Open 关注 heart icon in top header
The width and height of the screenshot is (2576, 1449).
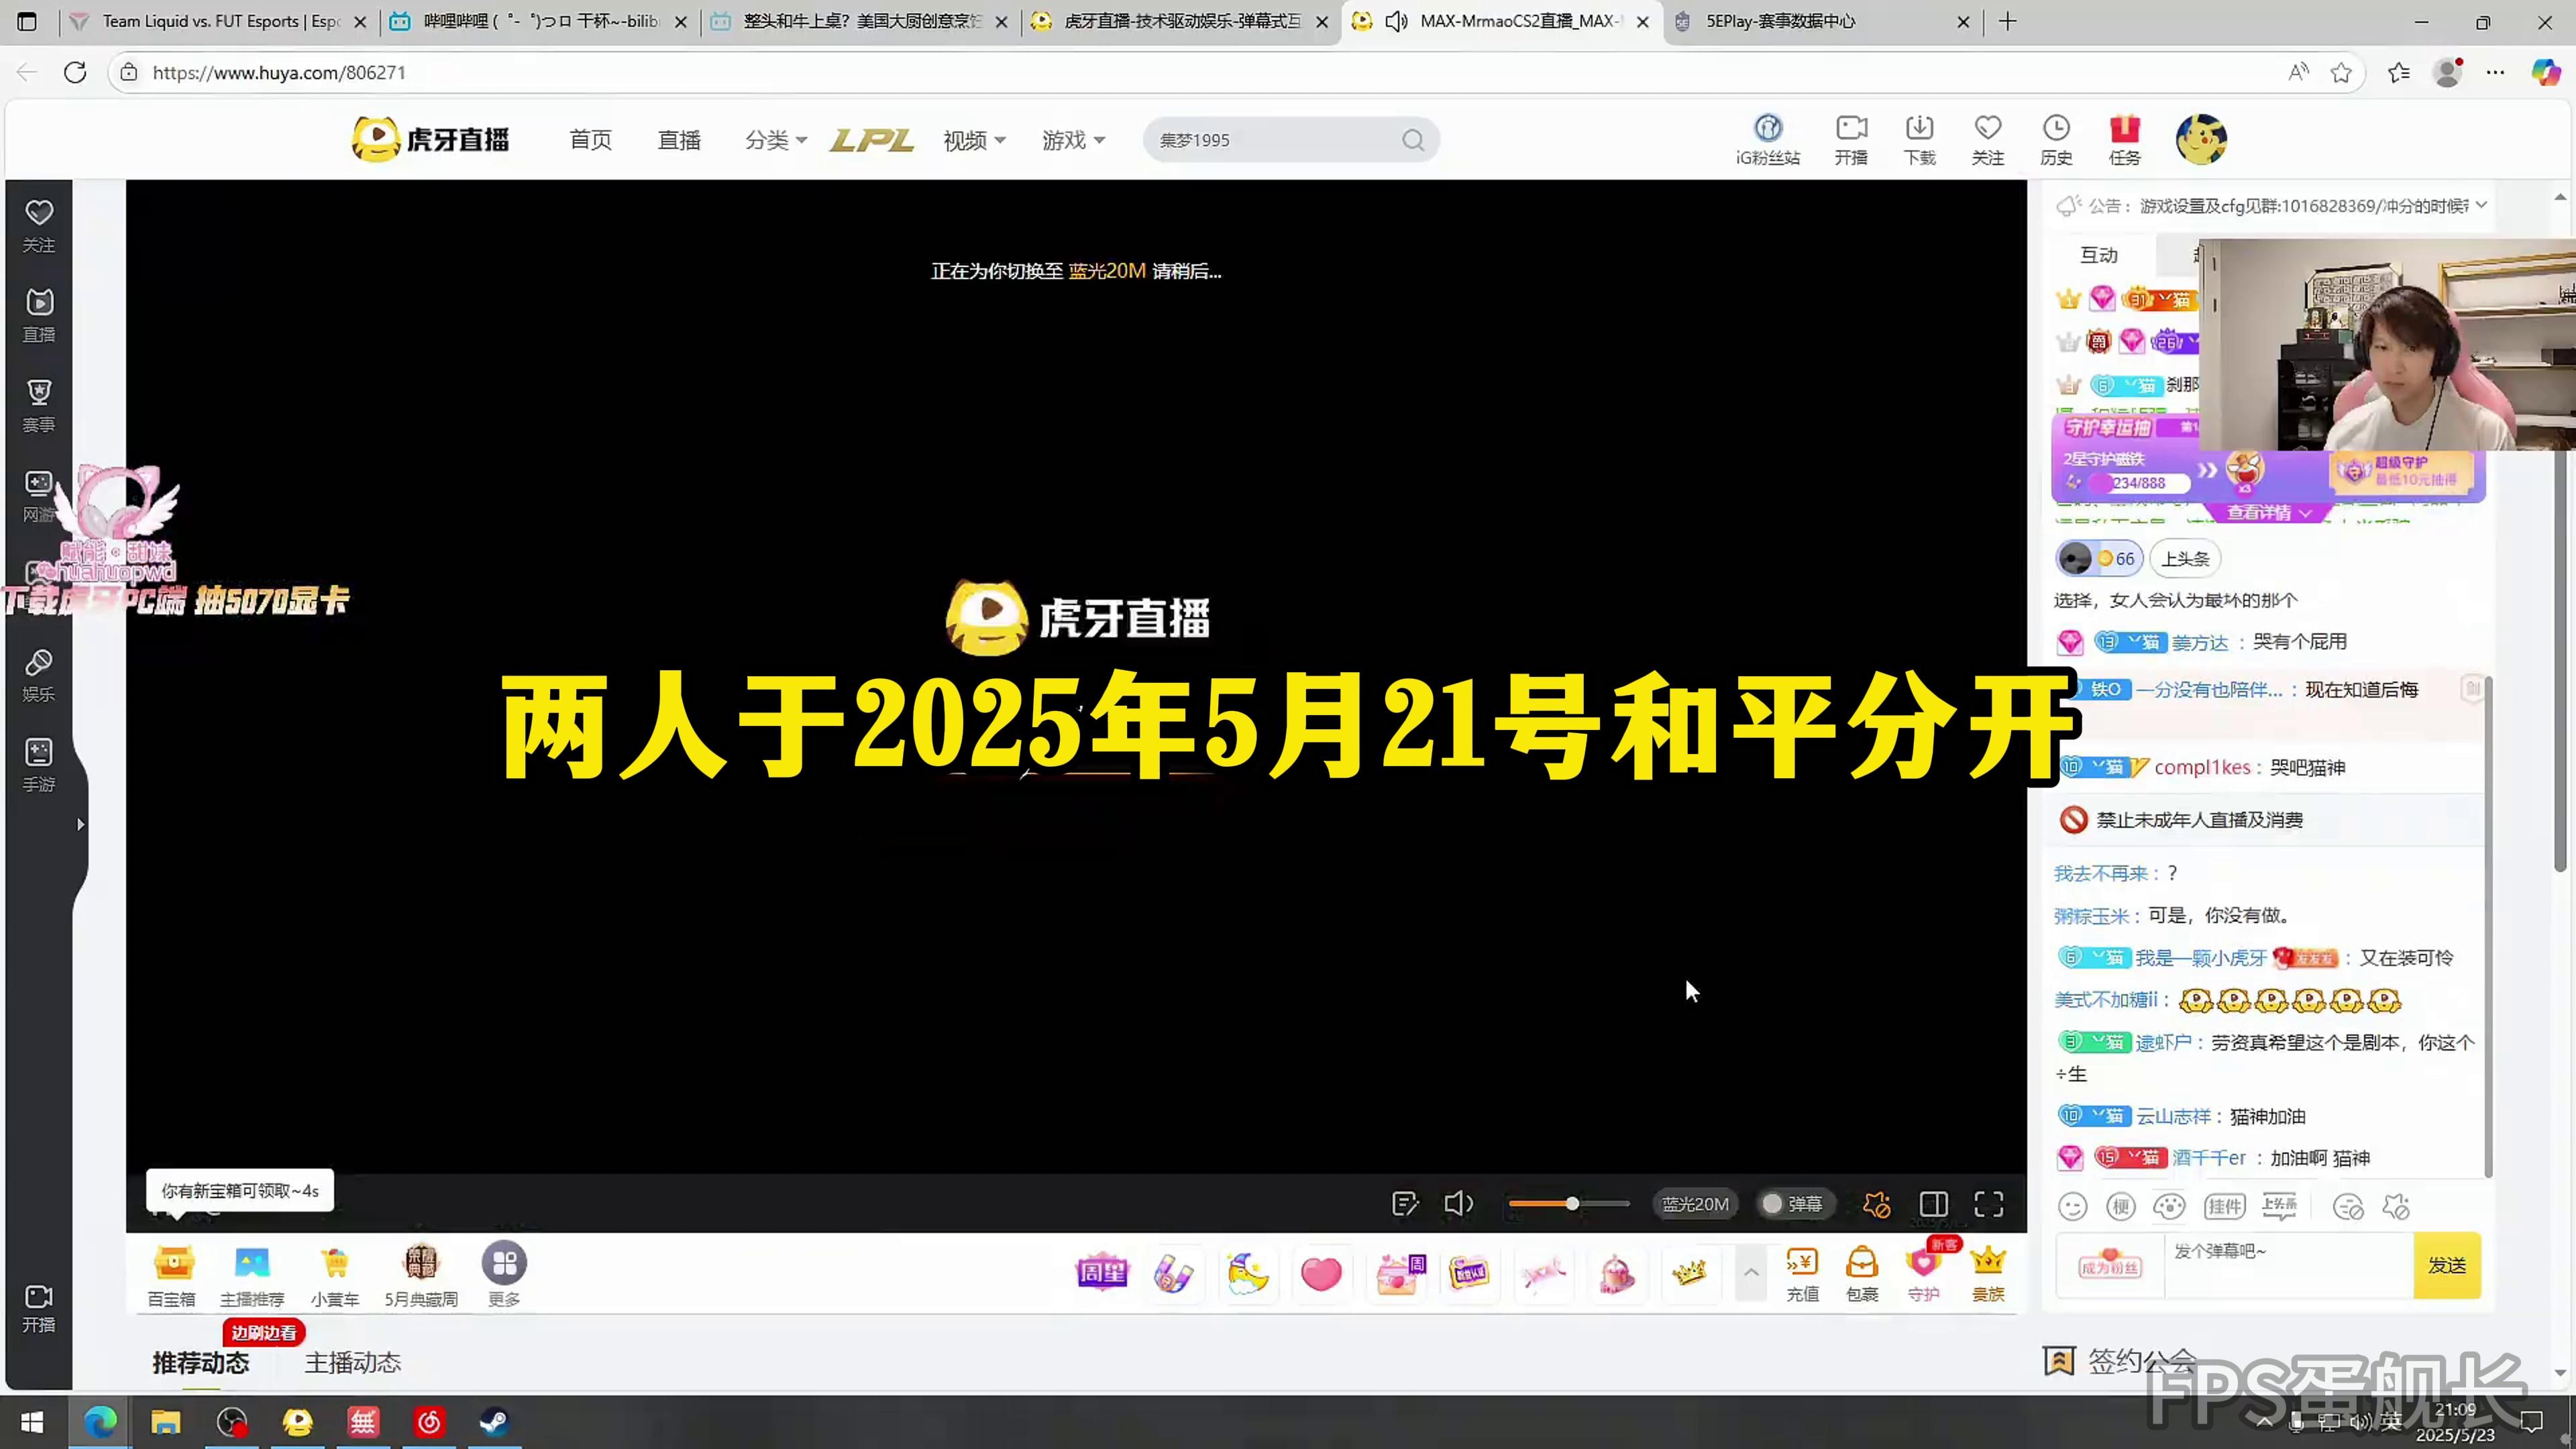pos(1987,140)
